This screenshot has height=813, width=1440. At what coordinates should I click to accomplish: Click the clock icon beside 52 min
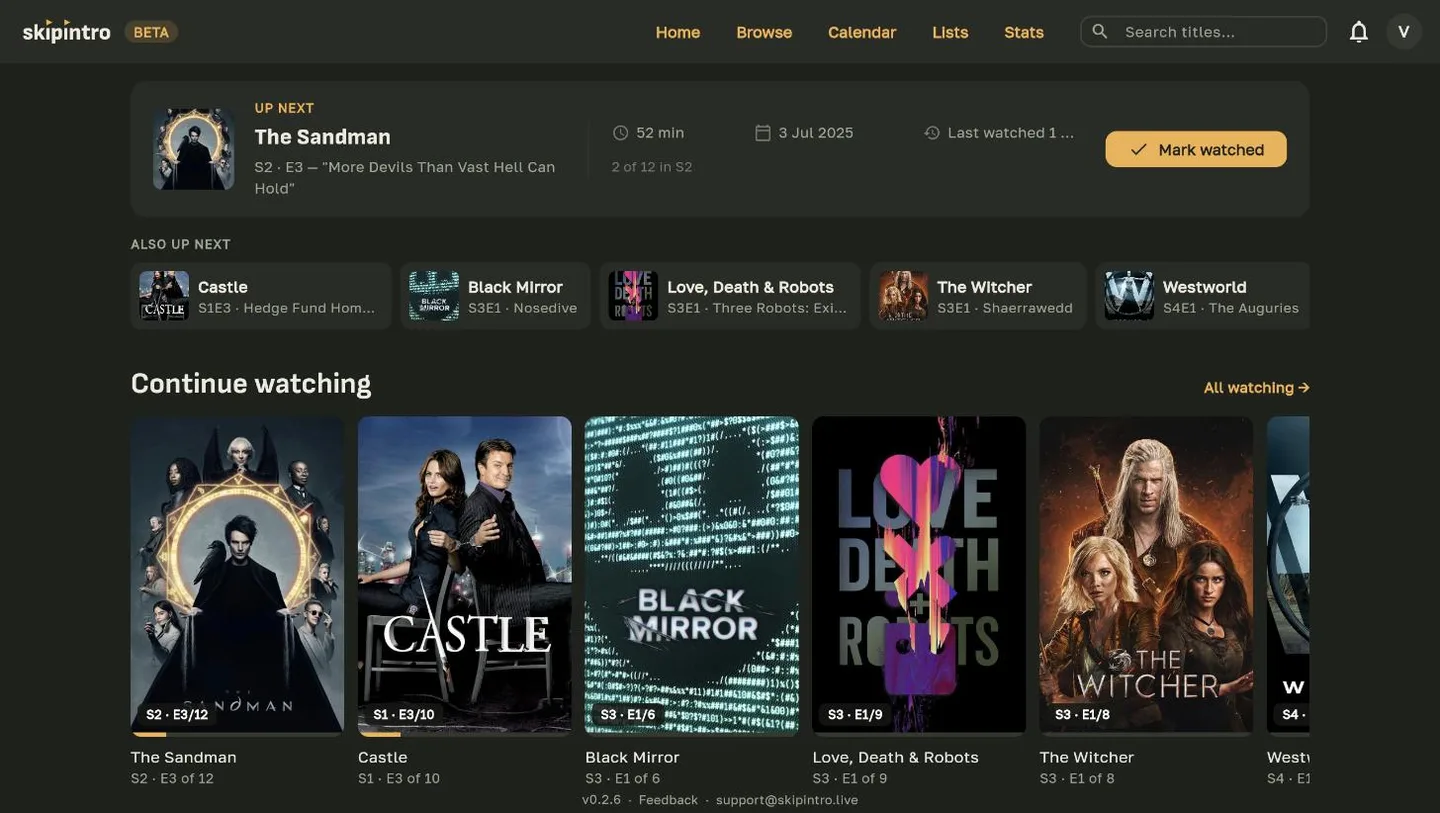620,132
